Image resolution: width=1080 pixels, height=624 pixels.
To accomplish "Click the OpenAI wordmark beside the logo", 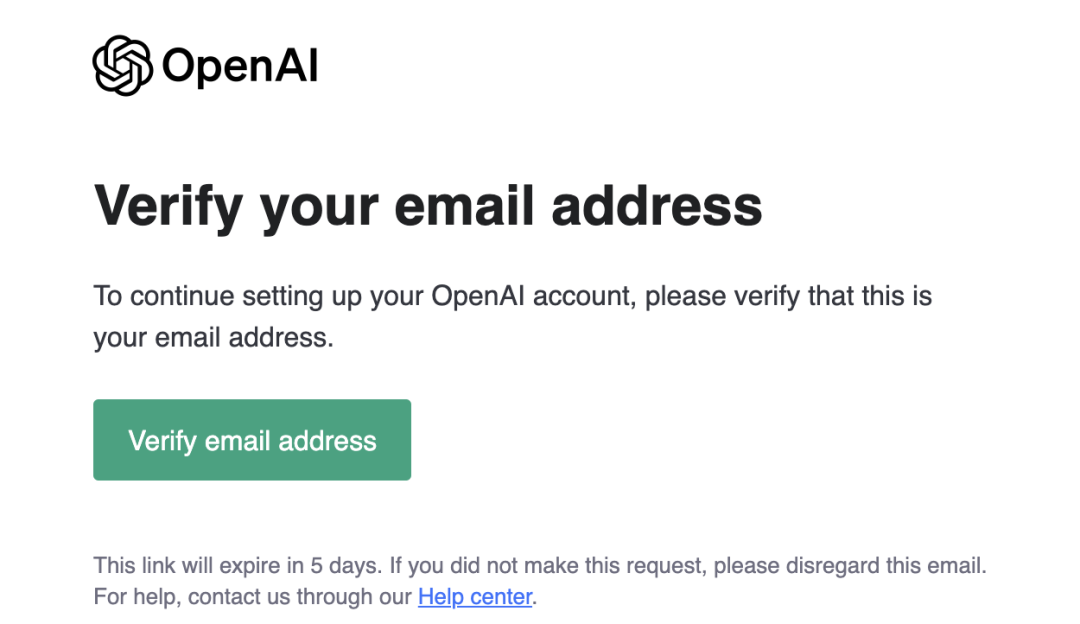I will pos(240,67).
